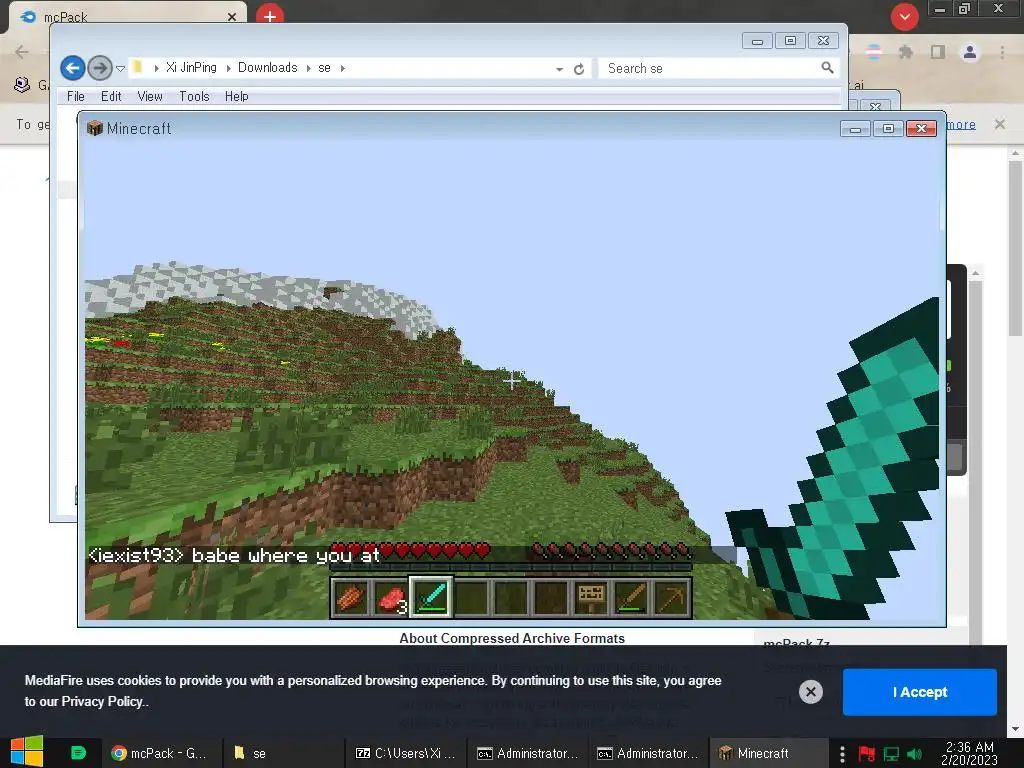Viewport: 1024px width, 768px height.
Task: Open the green chat app taskbar icon
Action: tap(78, 753)
